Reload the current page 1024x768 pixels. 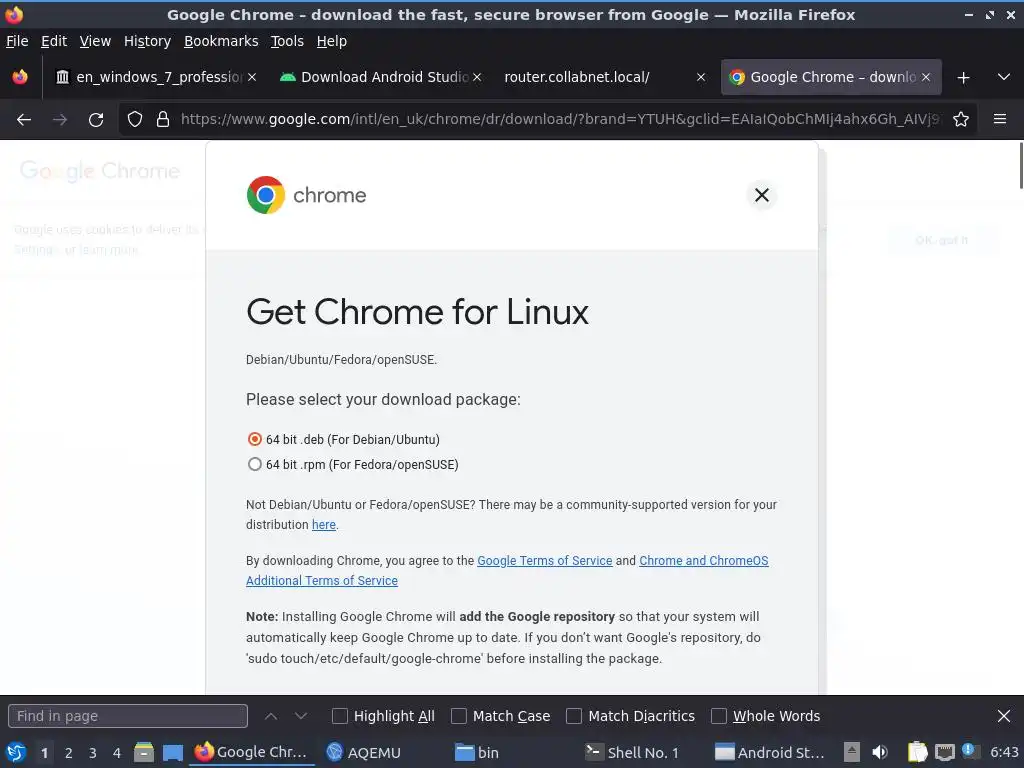[96, 120]
